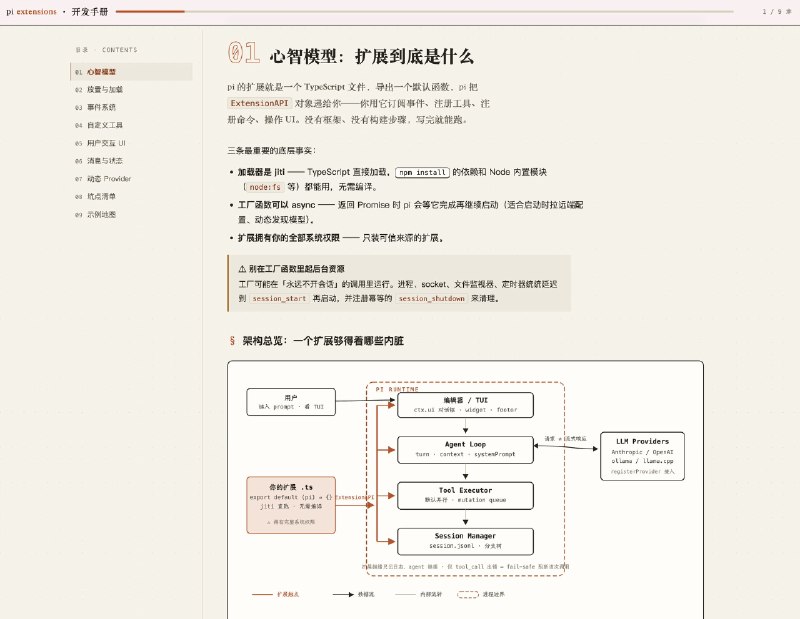Click the § section mark before 架构总览

pyautogui.click(x=232, y=341)
